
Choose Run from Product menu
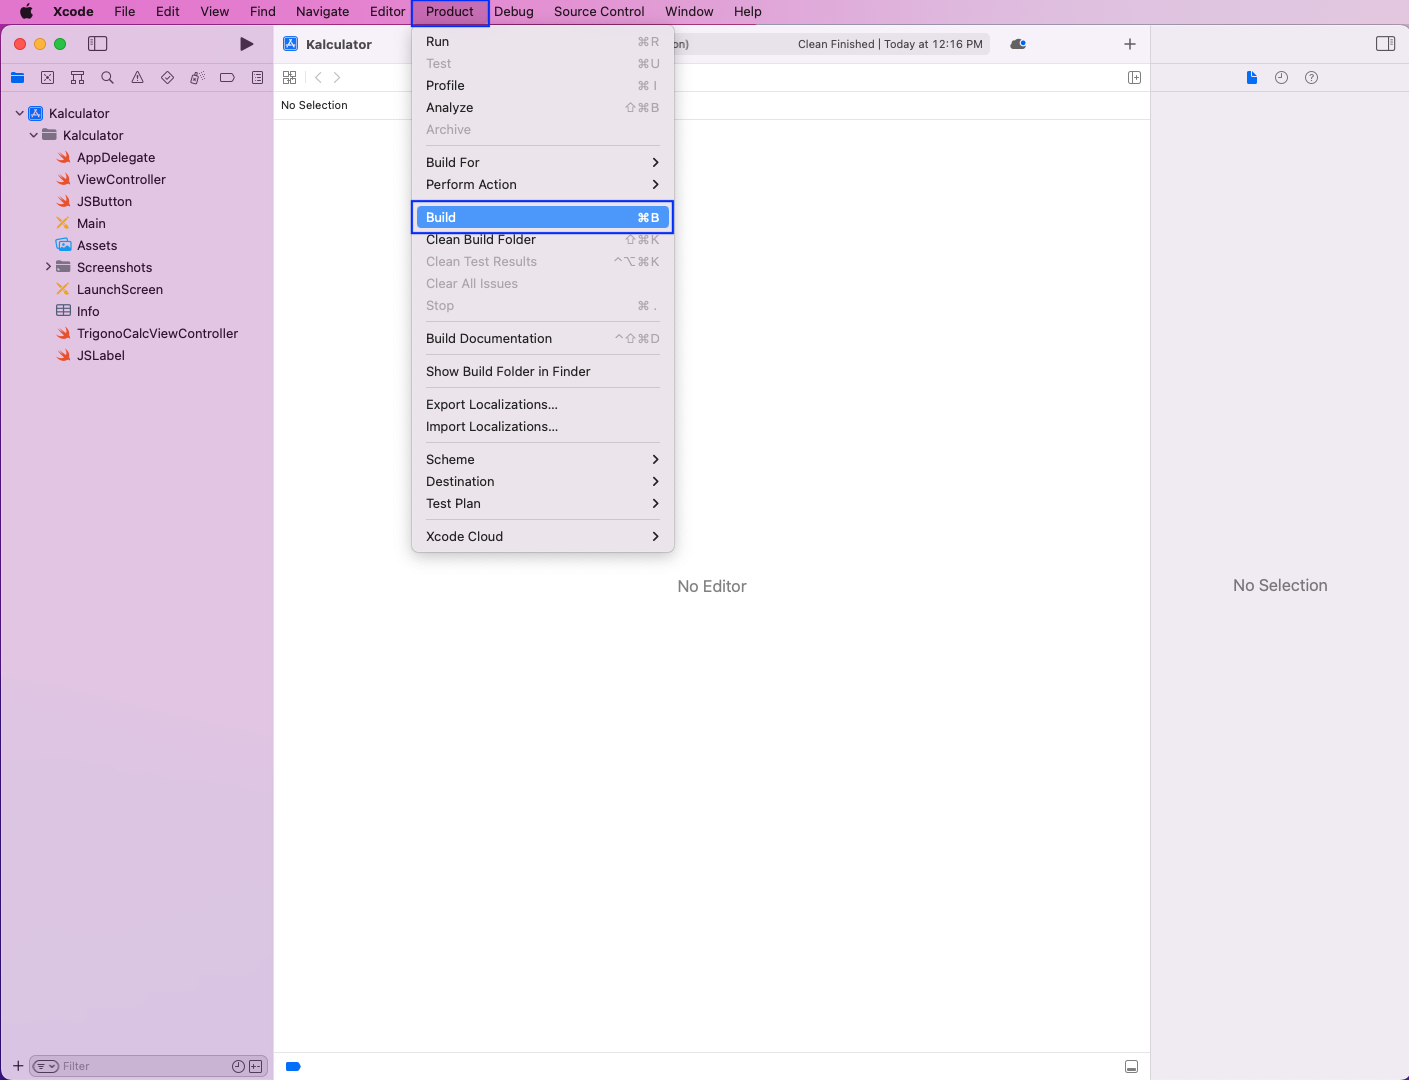[x=543, y=41]
